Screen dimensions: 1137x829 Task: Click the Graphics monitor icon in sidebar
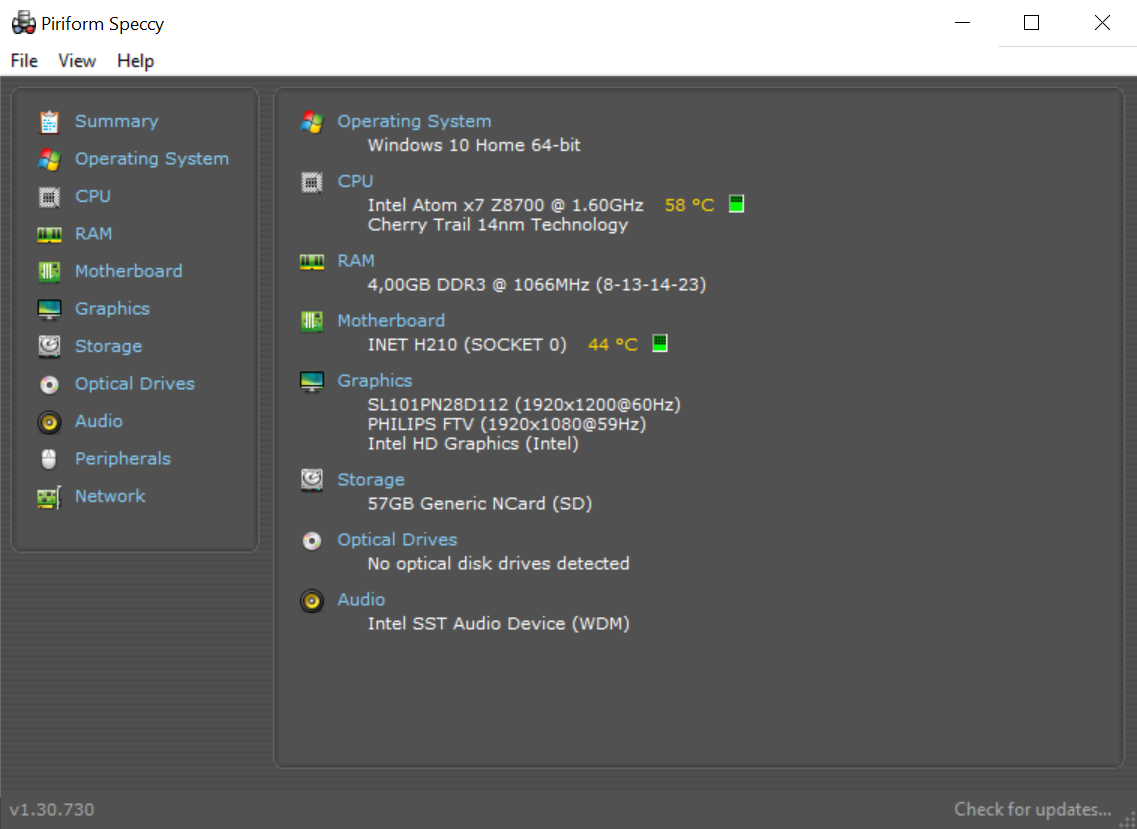pyautogui.click(x=49, y=310)
